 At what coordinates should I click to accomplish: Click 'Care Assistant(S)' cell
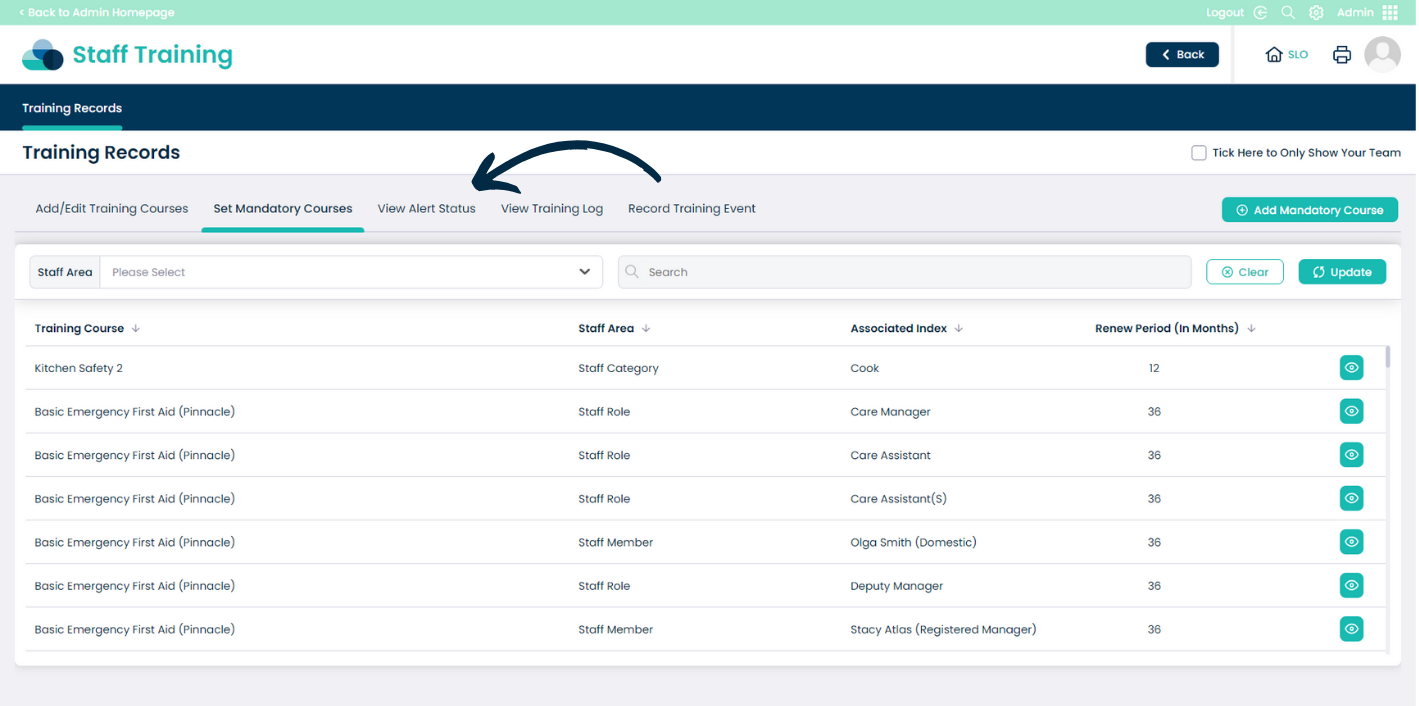coord(899,499)
